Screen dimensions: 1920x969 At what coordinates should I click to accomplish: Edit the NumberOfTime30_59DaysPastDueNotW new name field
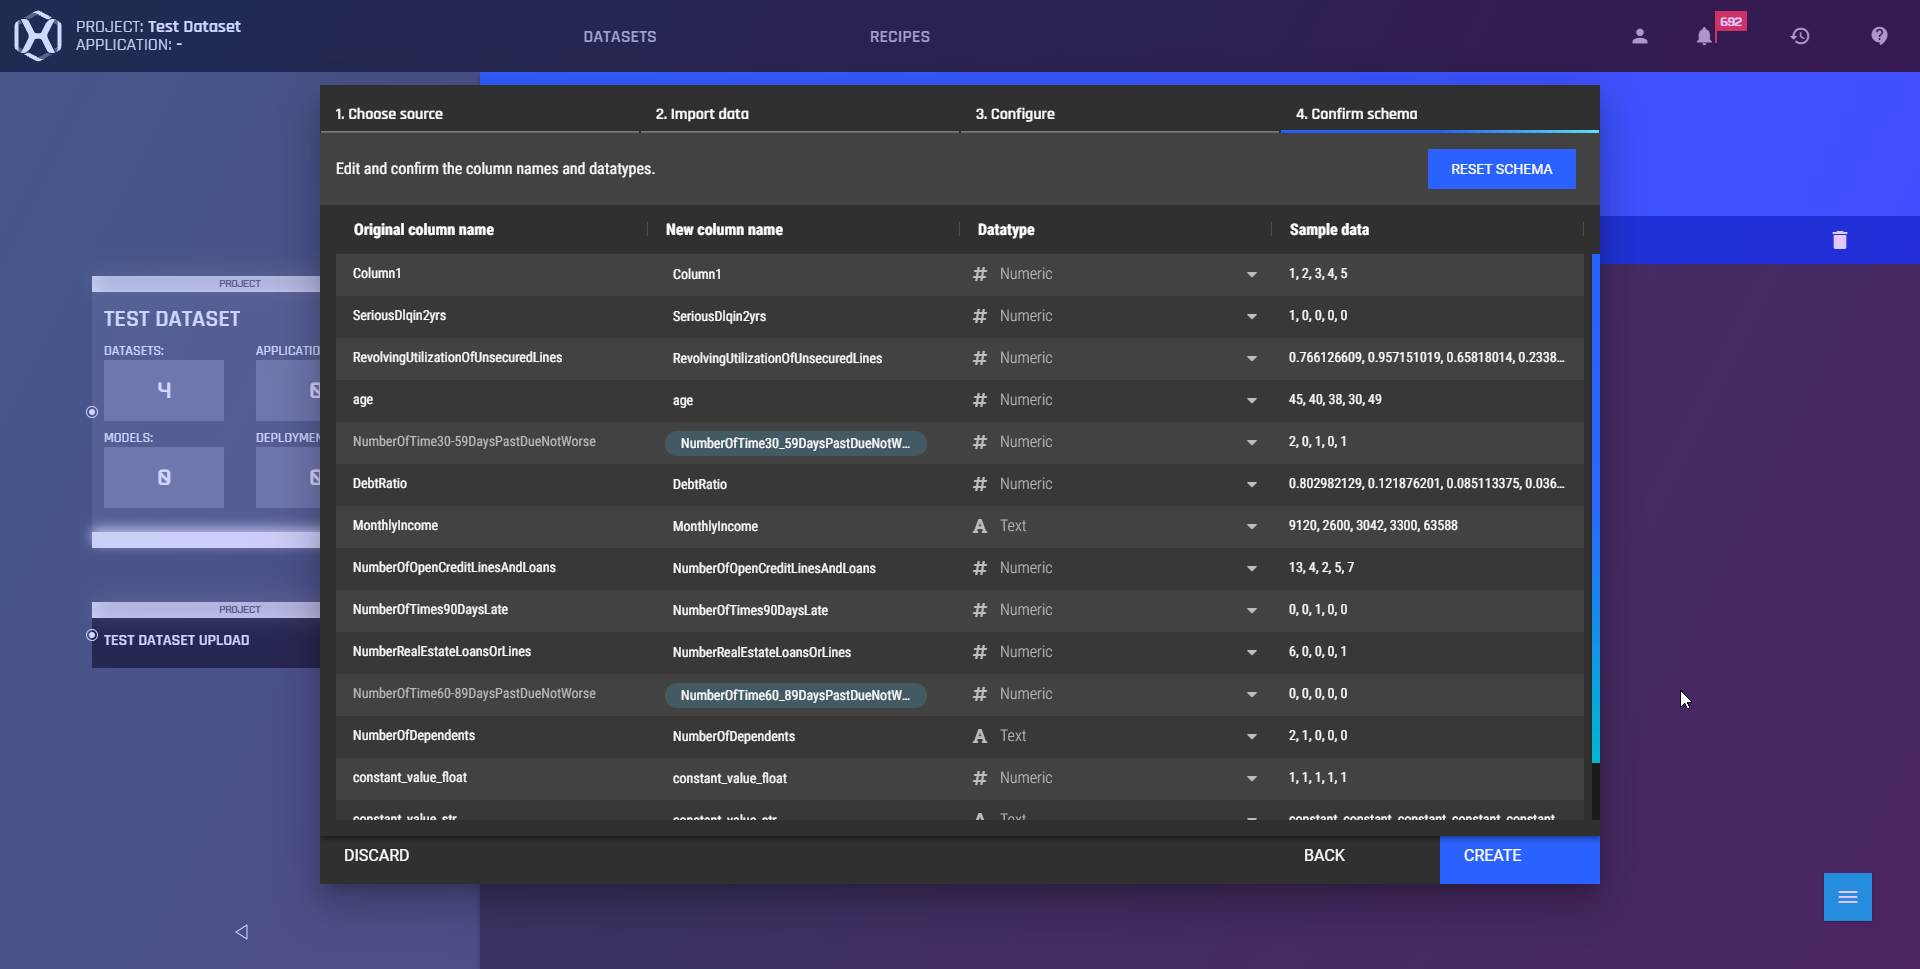click(x=795, y=443)
